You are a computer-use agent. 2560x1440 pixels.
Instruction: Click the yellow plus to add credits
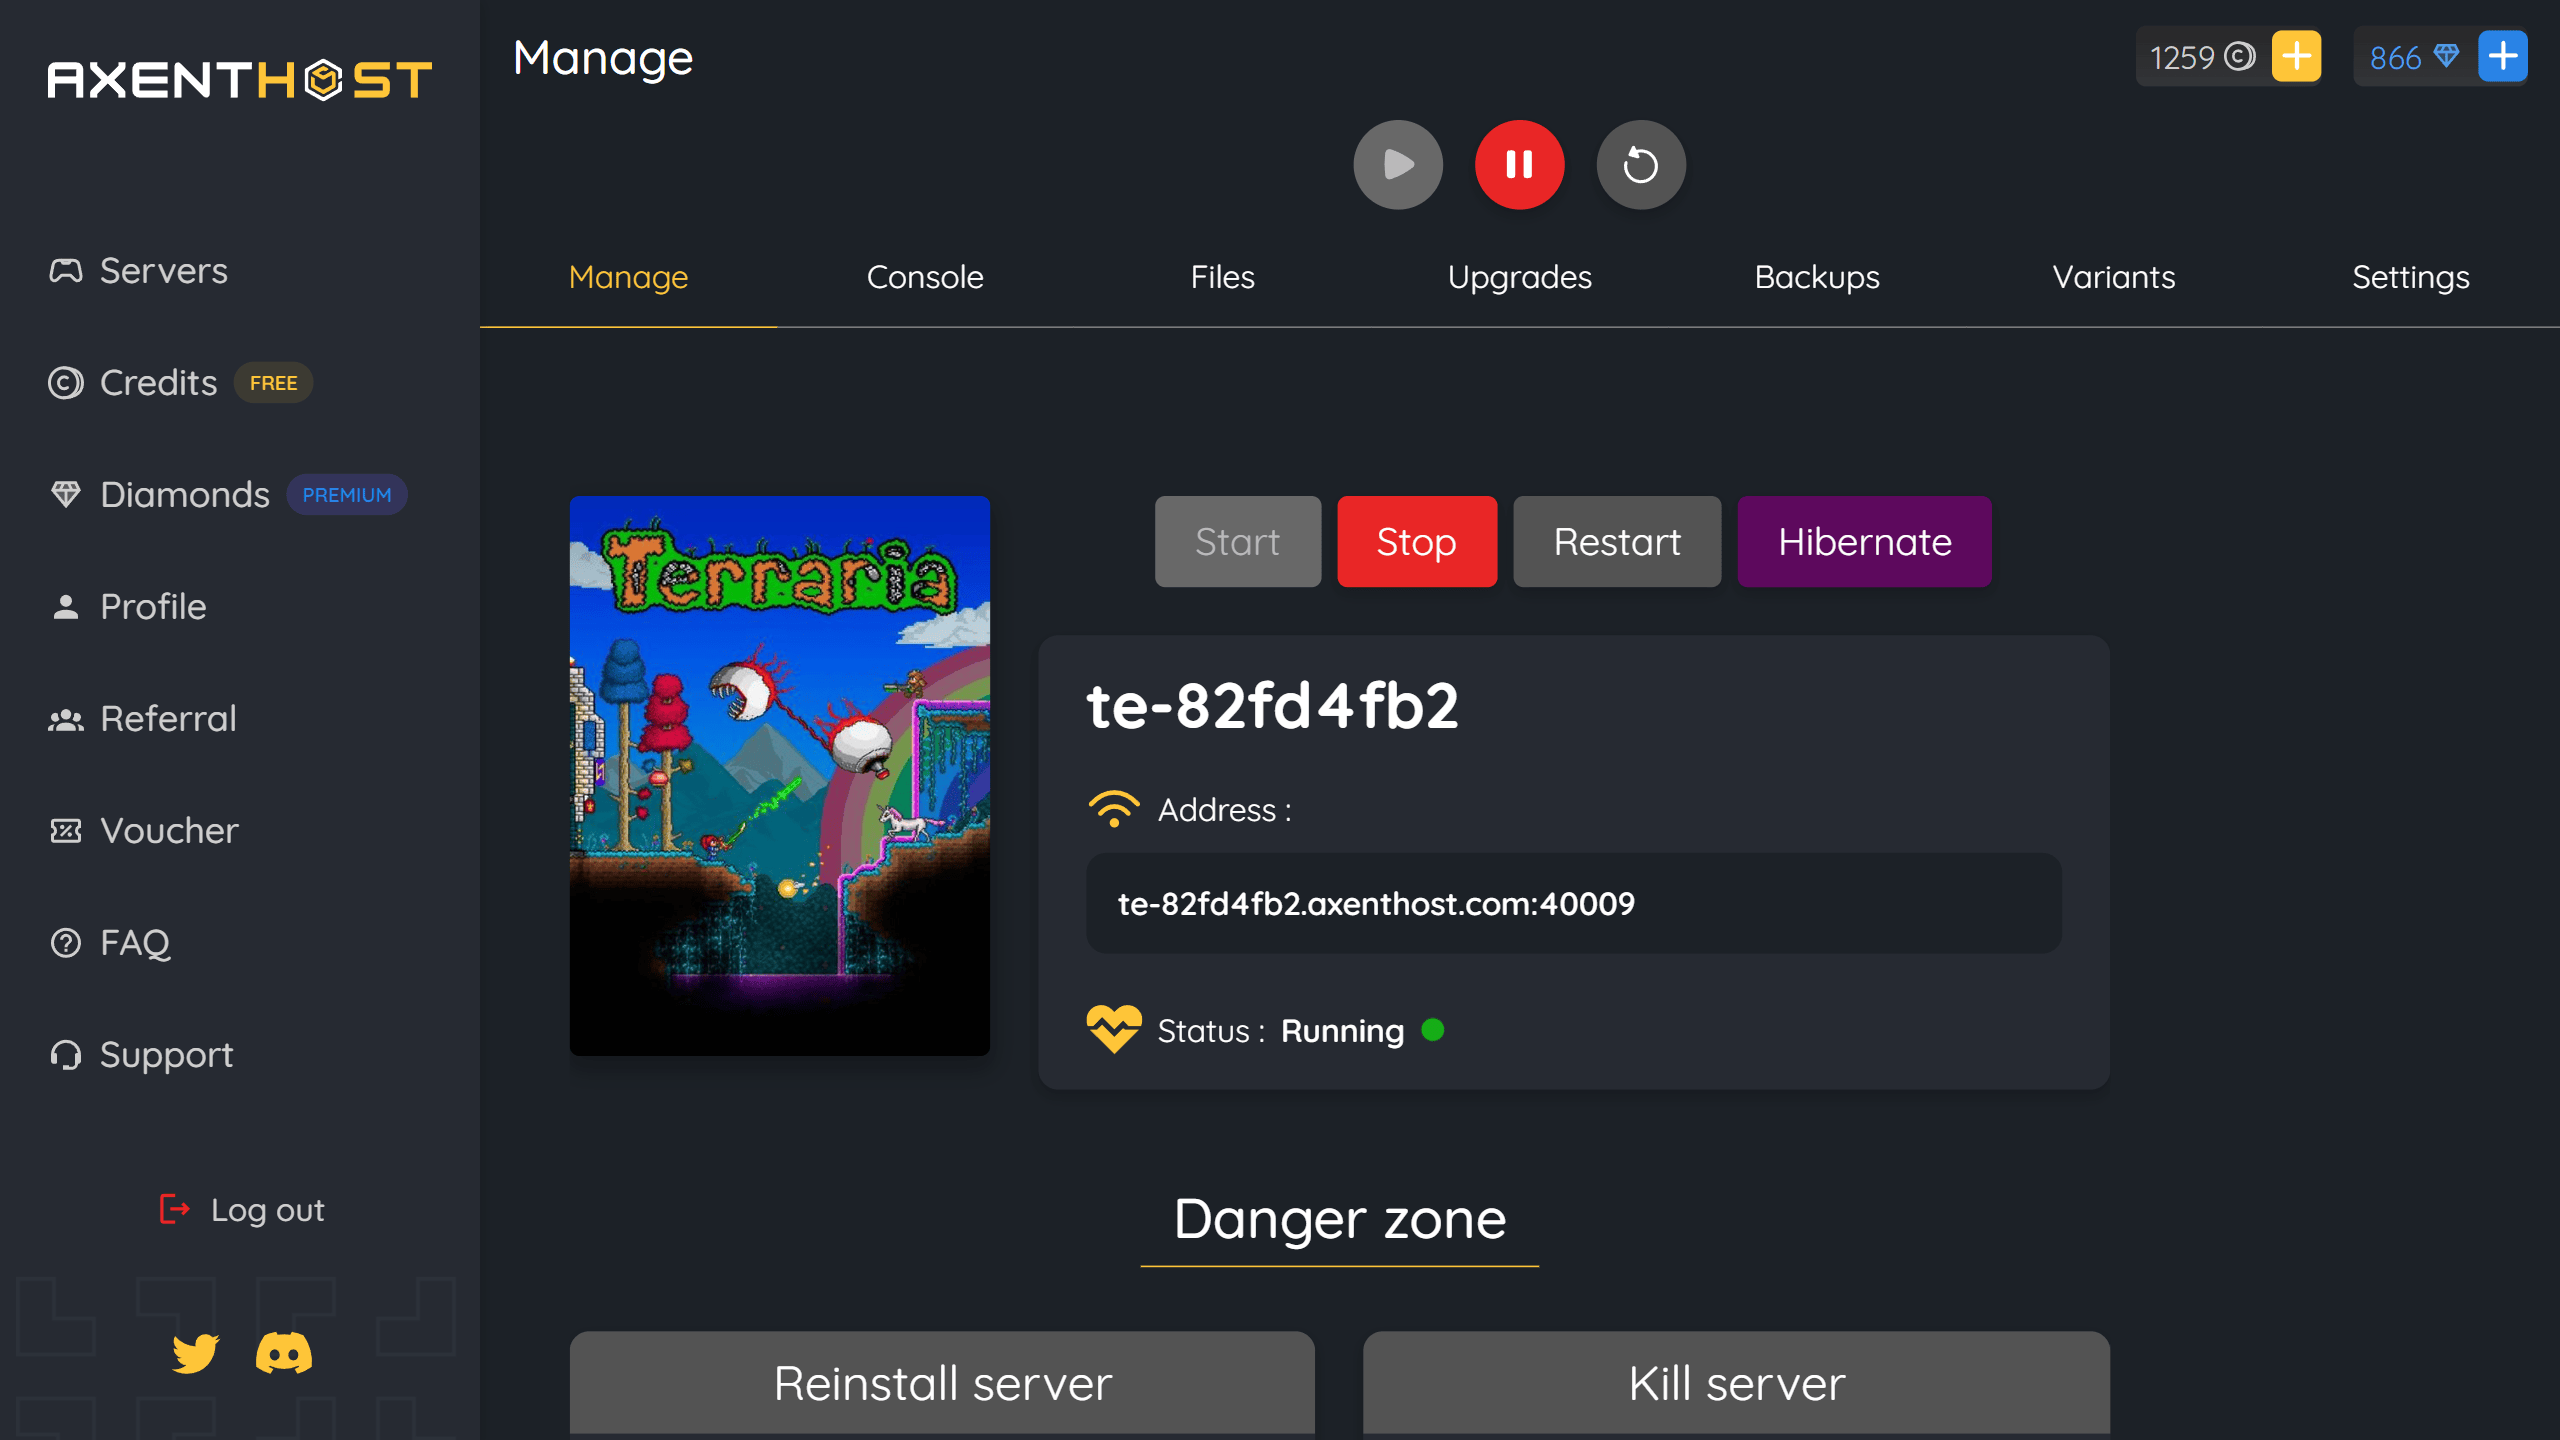(x=2294, y=56)
